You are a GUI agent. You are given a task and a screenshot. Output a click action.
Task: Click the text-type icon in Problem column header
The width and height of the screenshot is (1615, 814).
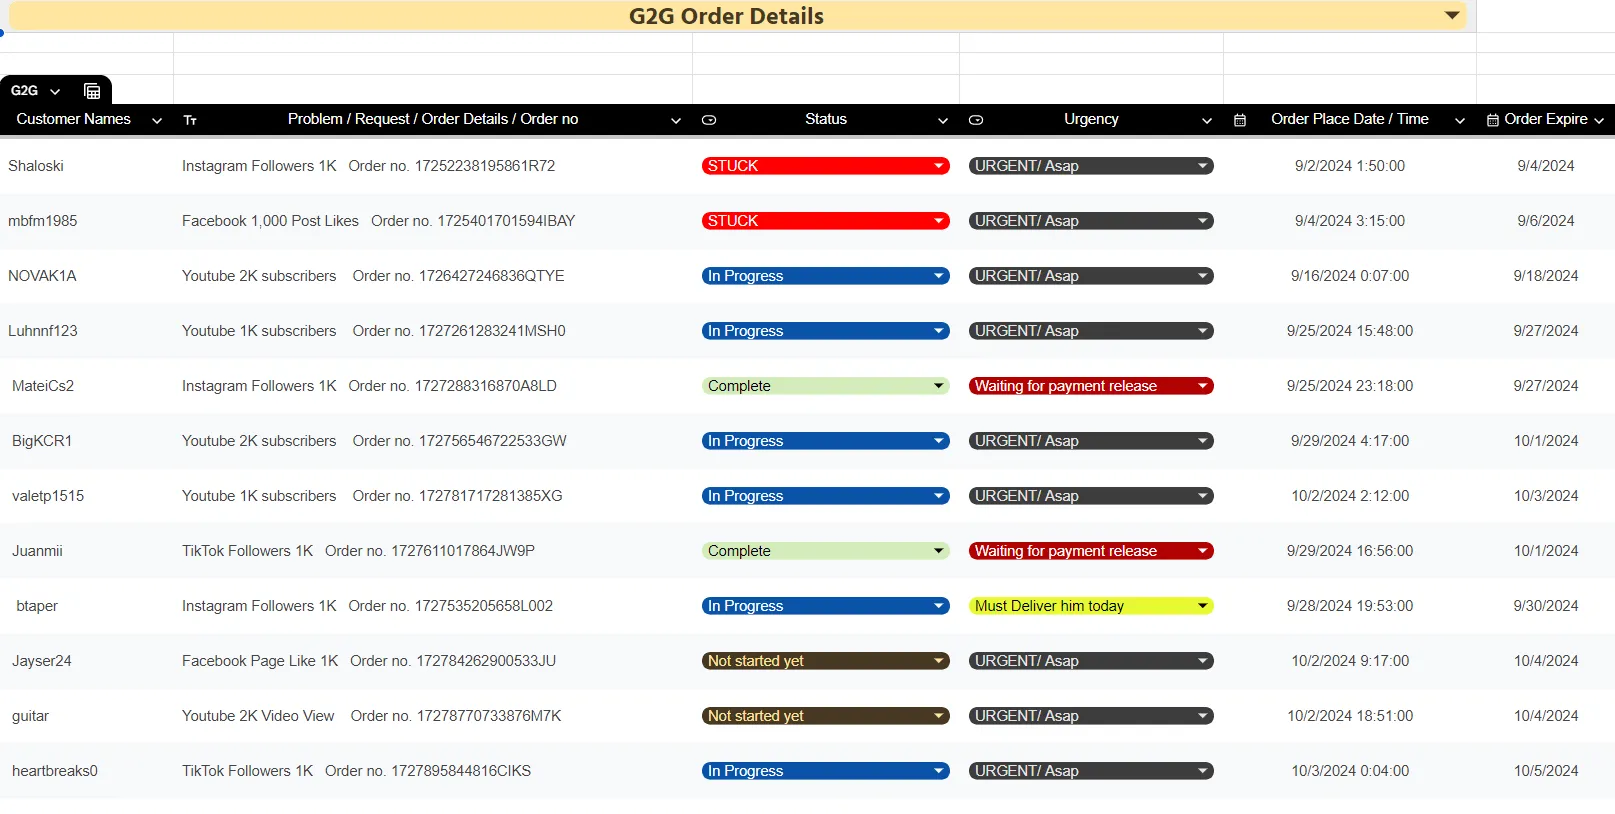coord(190,120)
